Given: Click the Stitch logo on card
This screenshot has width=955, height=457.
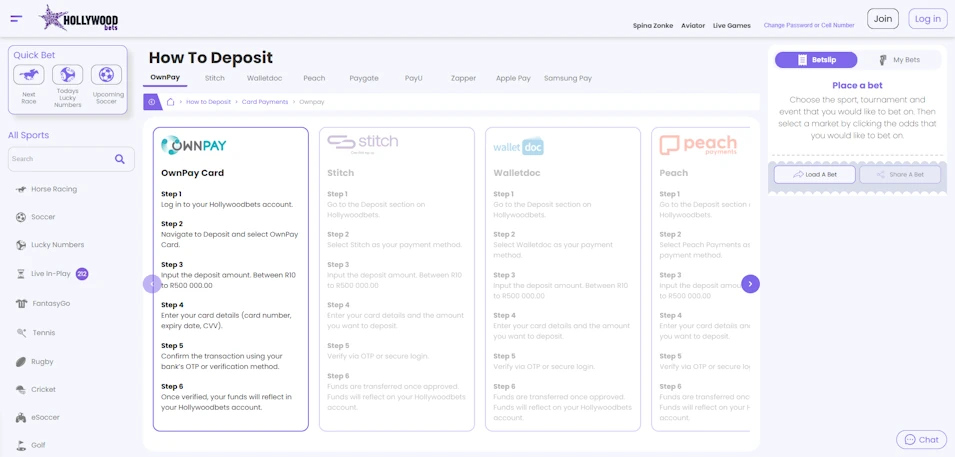Looking at the screenshot, I should (362, 144).
